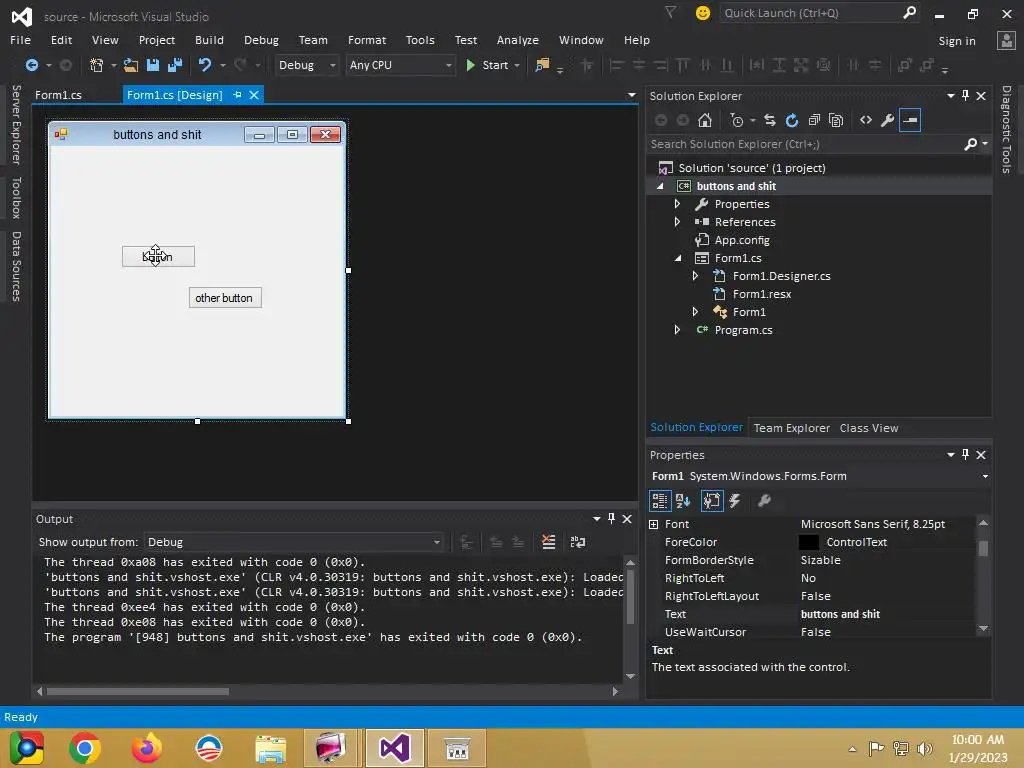This screenshot has width=1024, height=768.
Task: Toggle Show All Files in Solution Explorer
Action: (x=836, y=120)
